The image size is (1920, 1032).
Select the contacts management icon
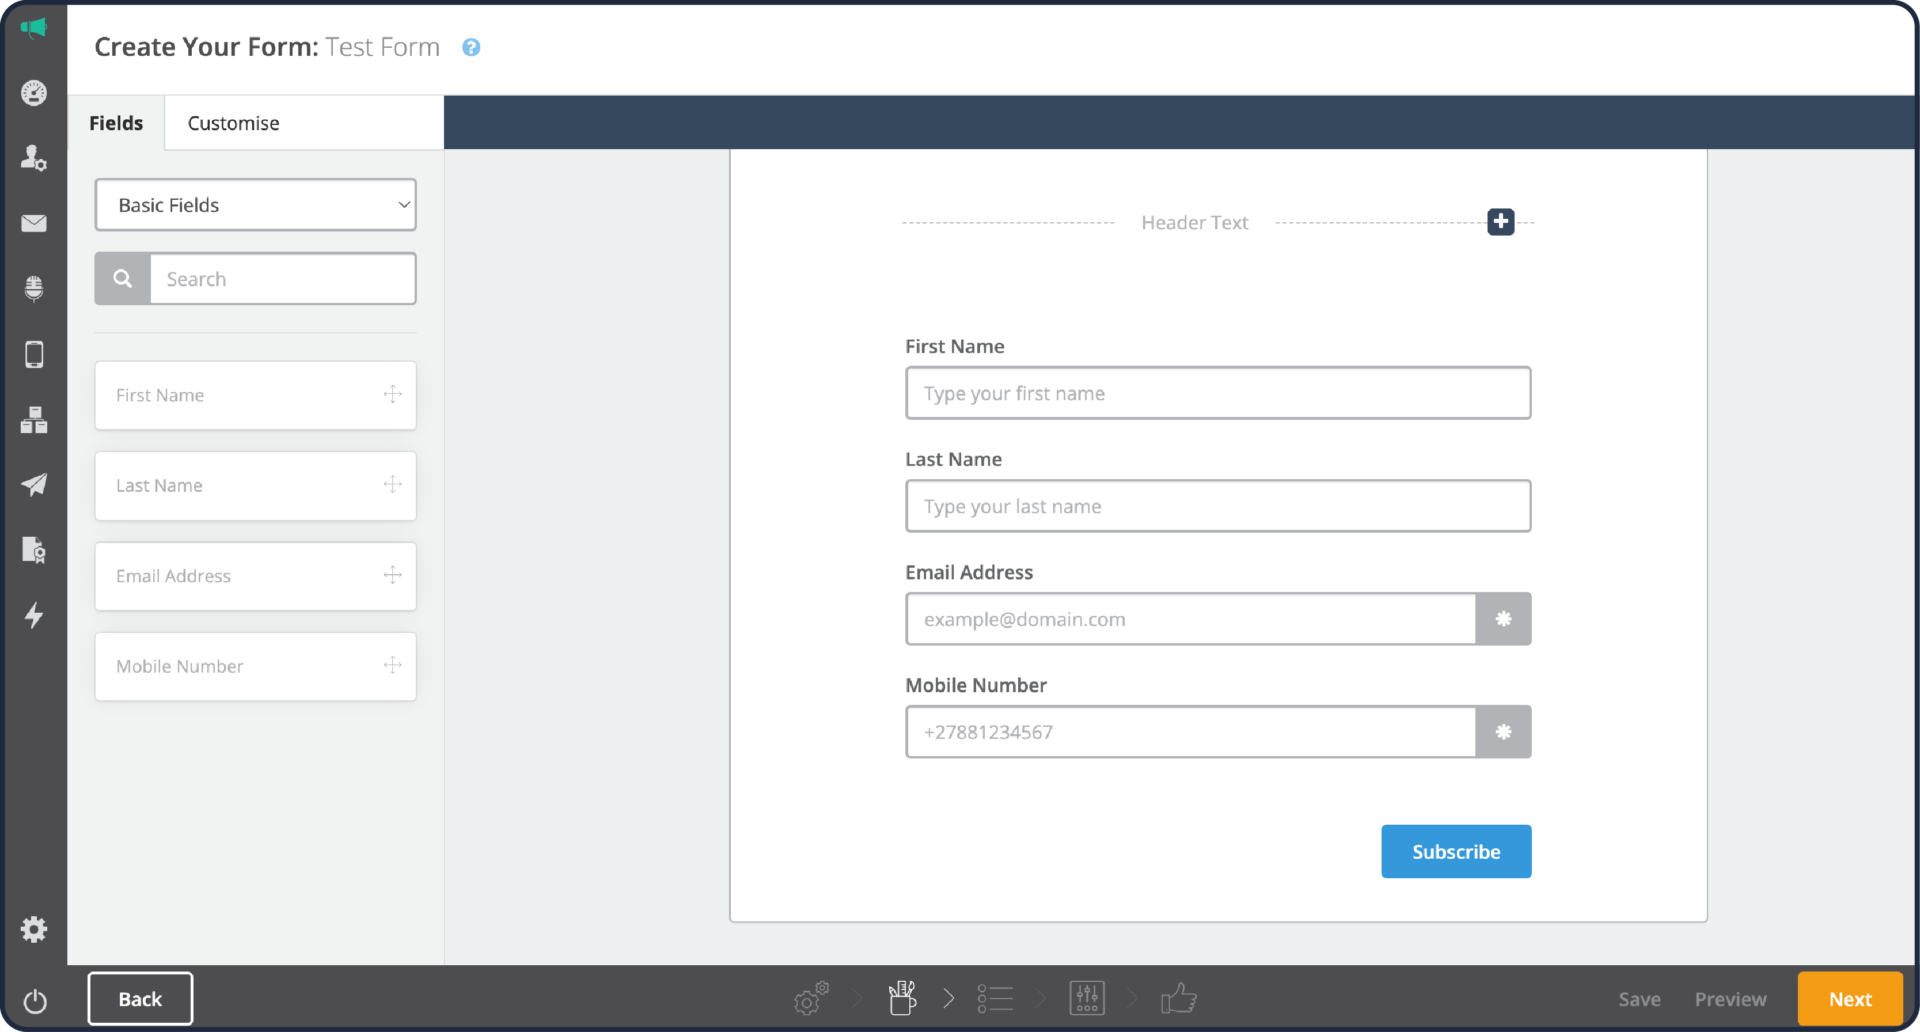coord(33,157)
